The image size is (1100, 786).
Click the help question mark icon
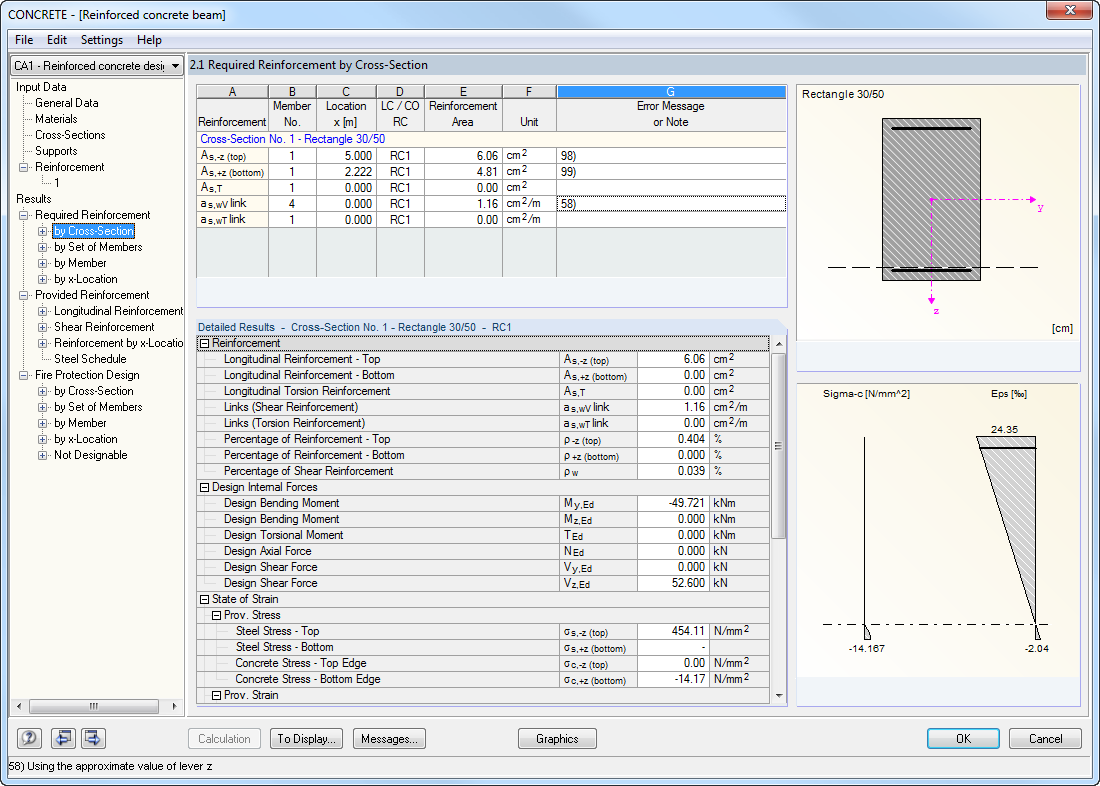29,738
